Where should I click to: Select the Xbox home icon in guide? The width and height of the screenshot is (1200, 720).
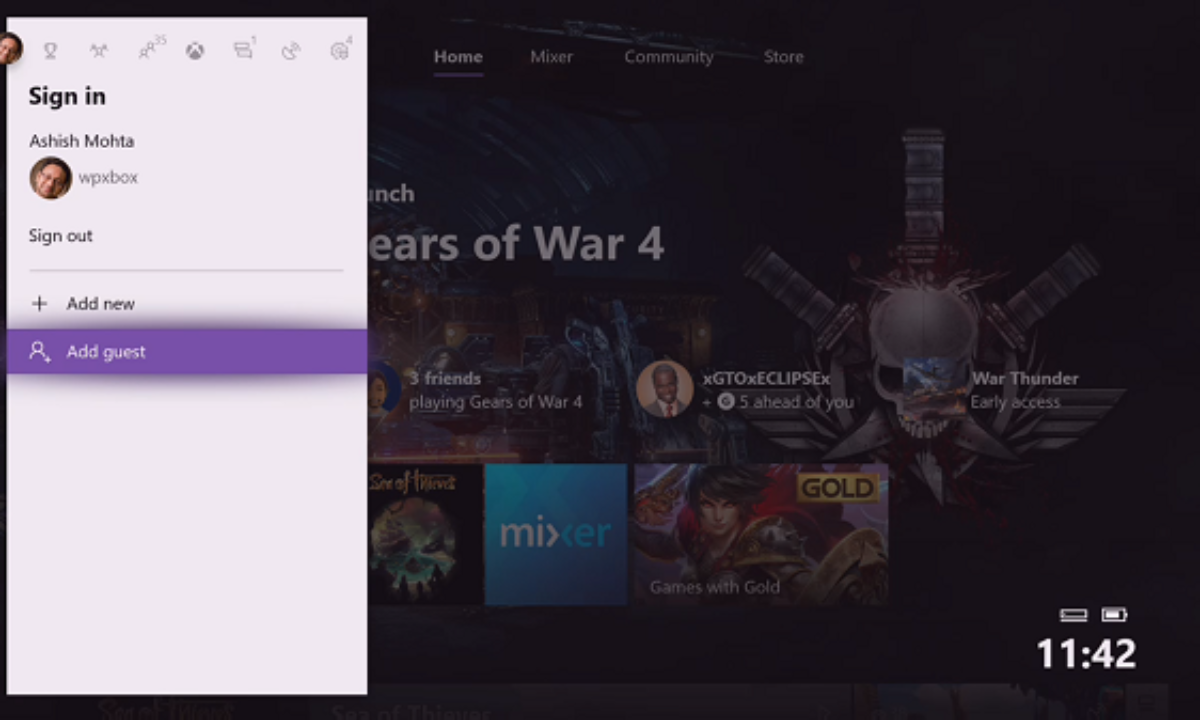pyautogui.click(x=195, y=50)
